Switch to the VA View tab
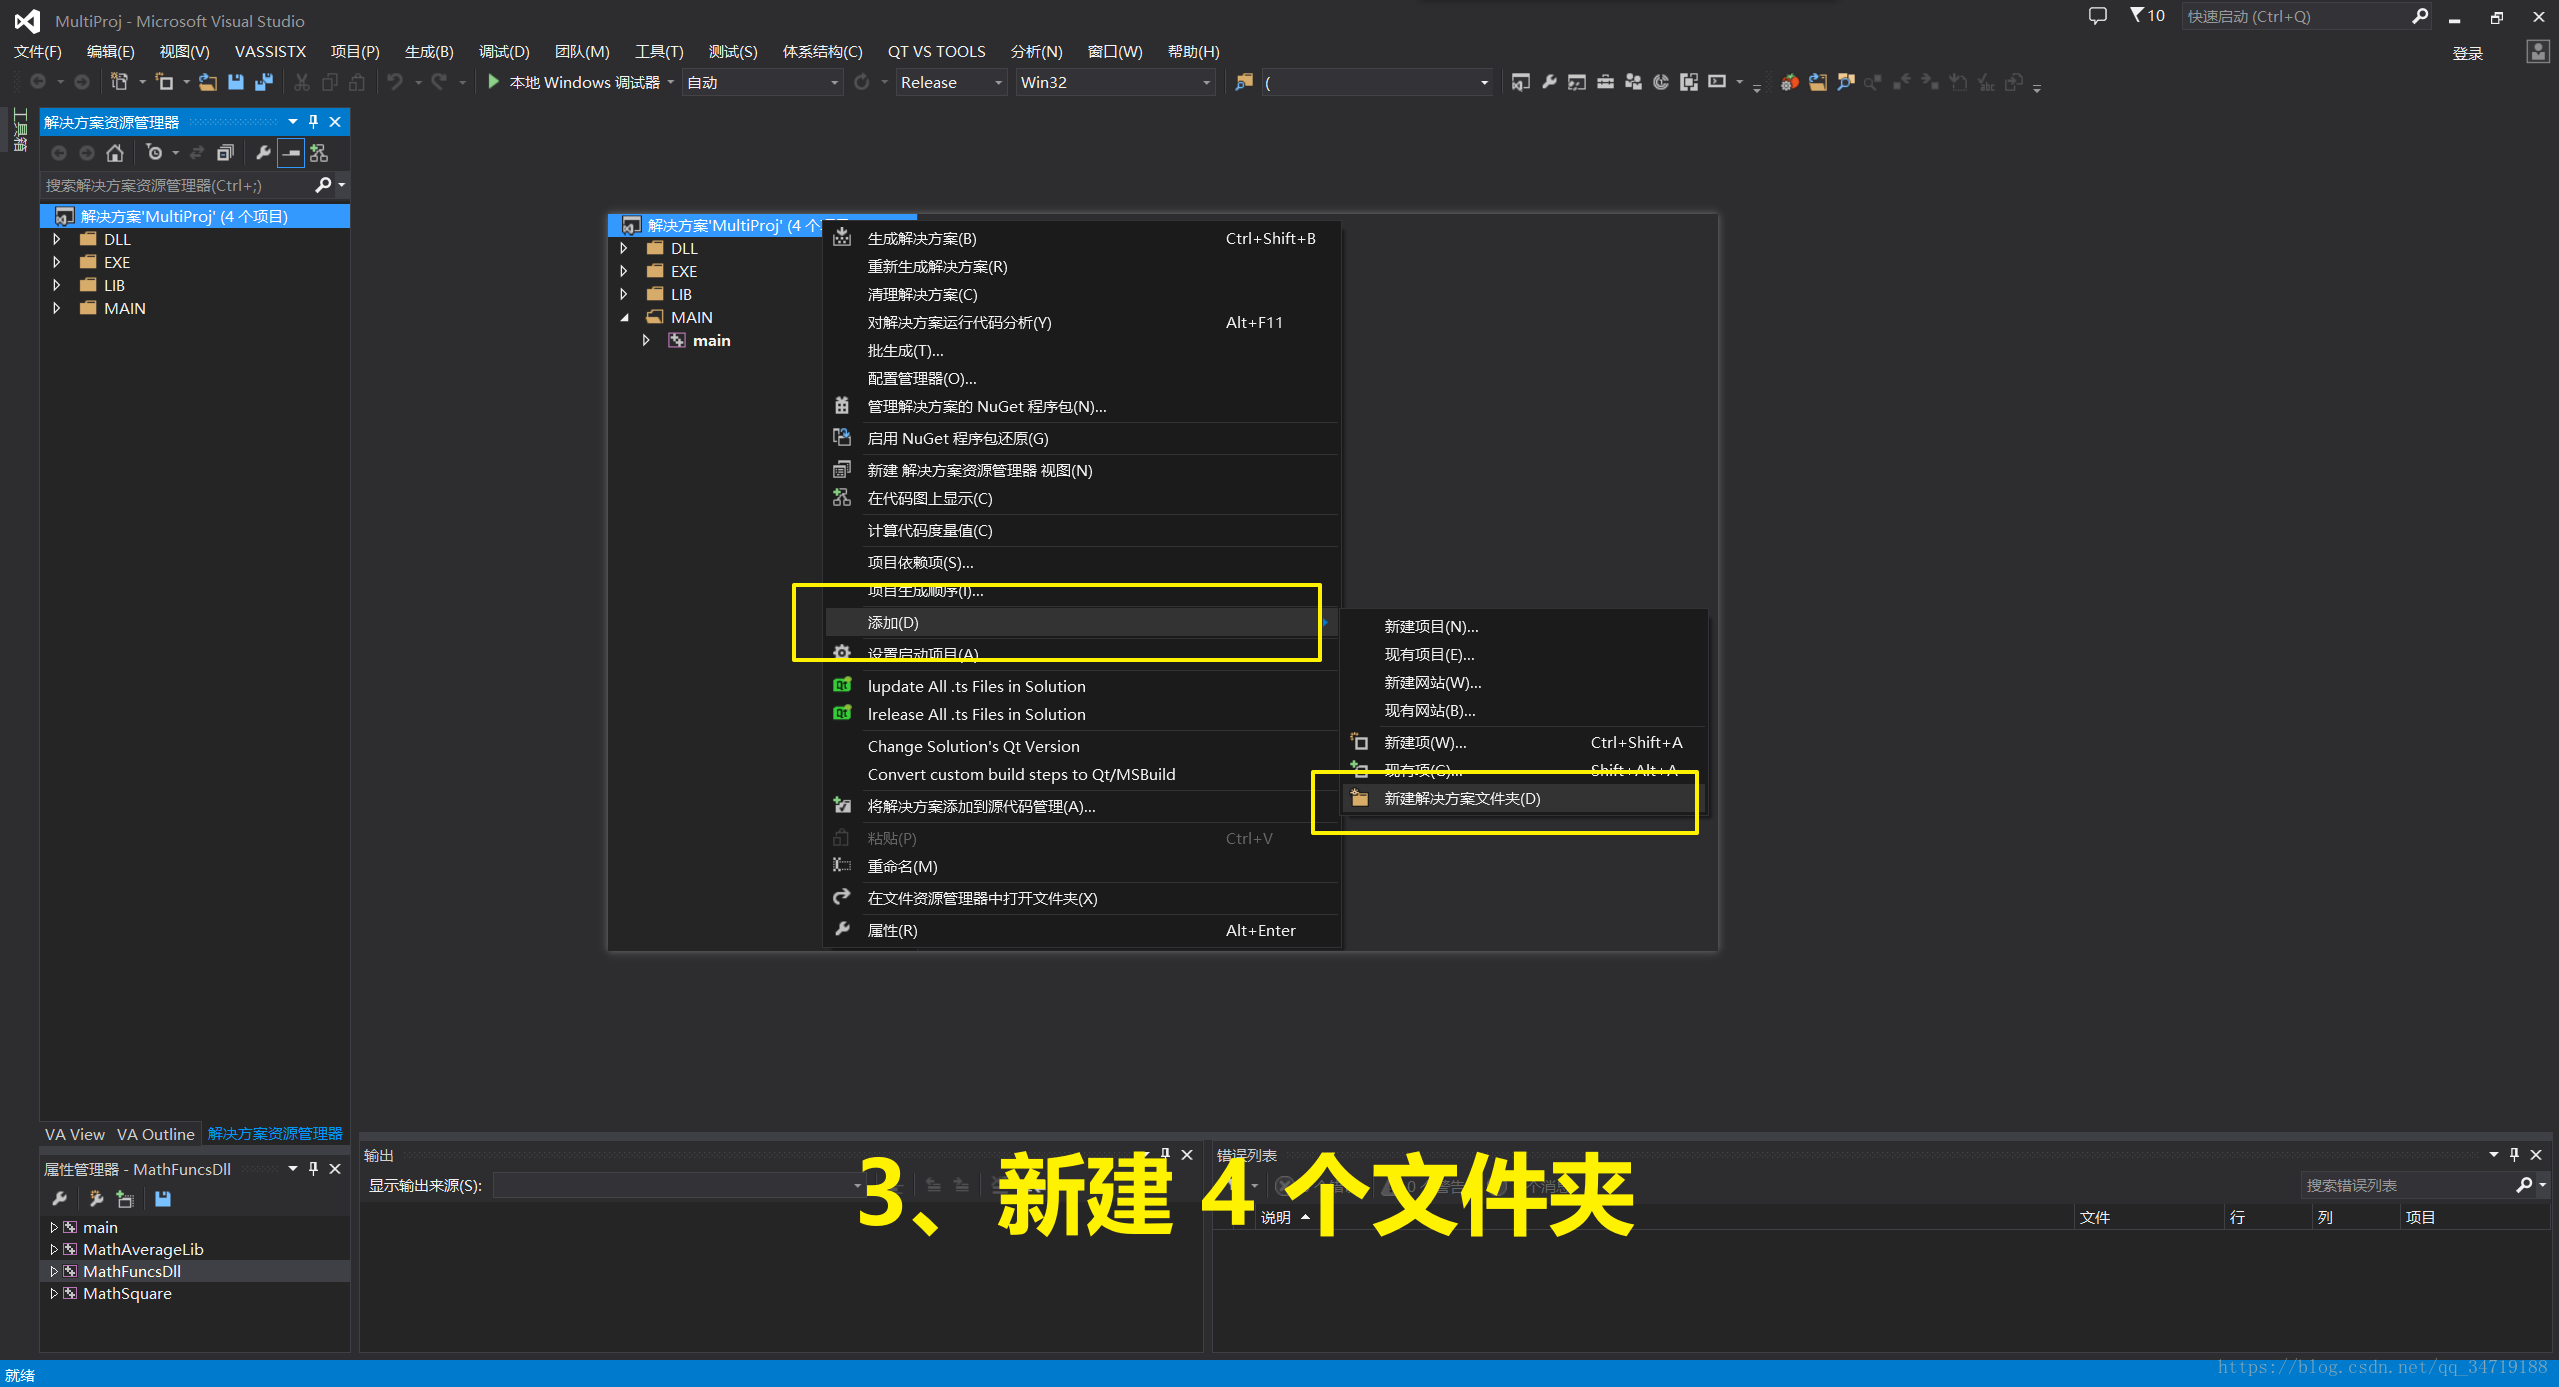The width and height of the screenshot is (2559, 1387). (x=75, y=1134)
